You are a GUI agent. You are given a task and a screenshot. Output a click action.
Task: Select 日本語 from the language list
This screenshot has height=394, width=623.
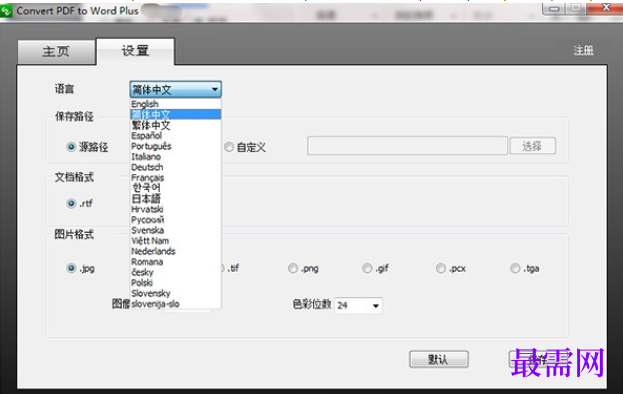click(176, 199)
